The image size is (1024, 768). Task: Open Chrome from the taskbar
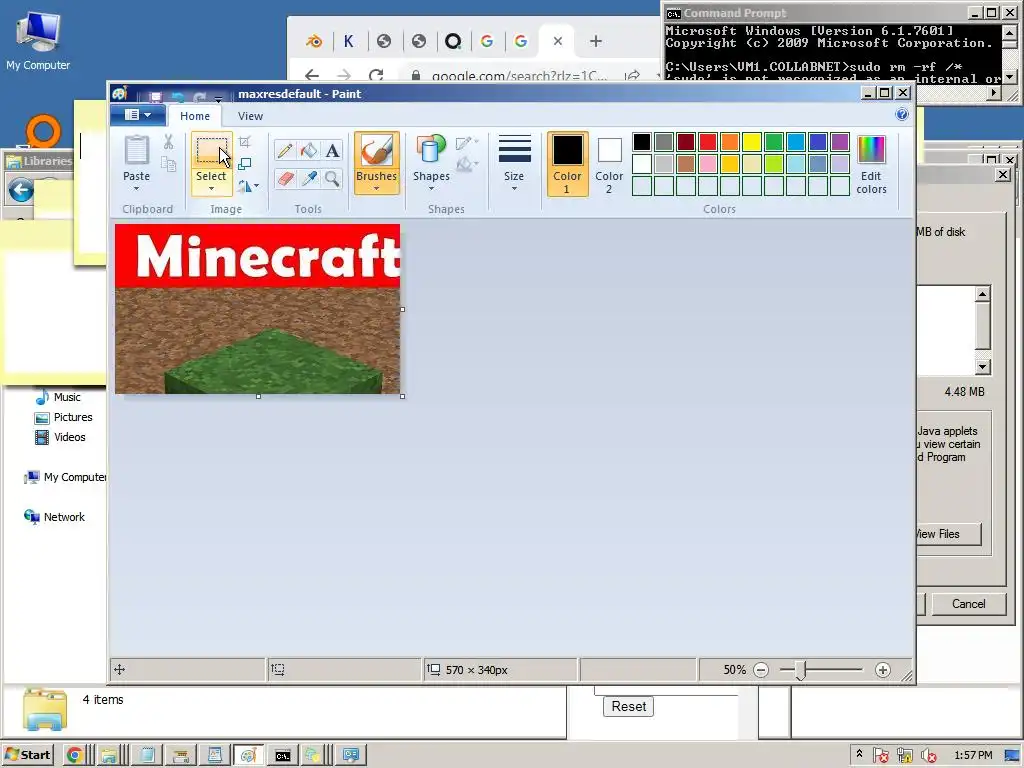pos(74,756)
